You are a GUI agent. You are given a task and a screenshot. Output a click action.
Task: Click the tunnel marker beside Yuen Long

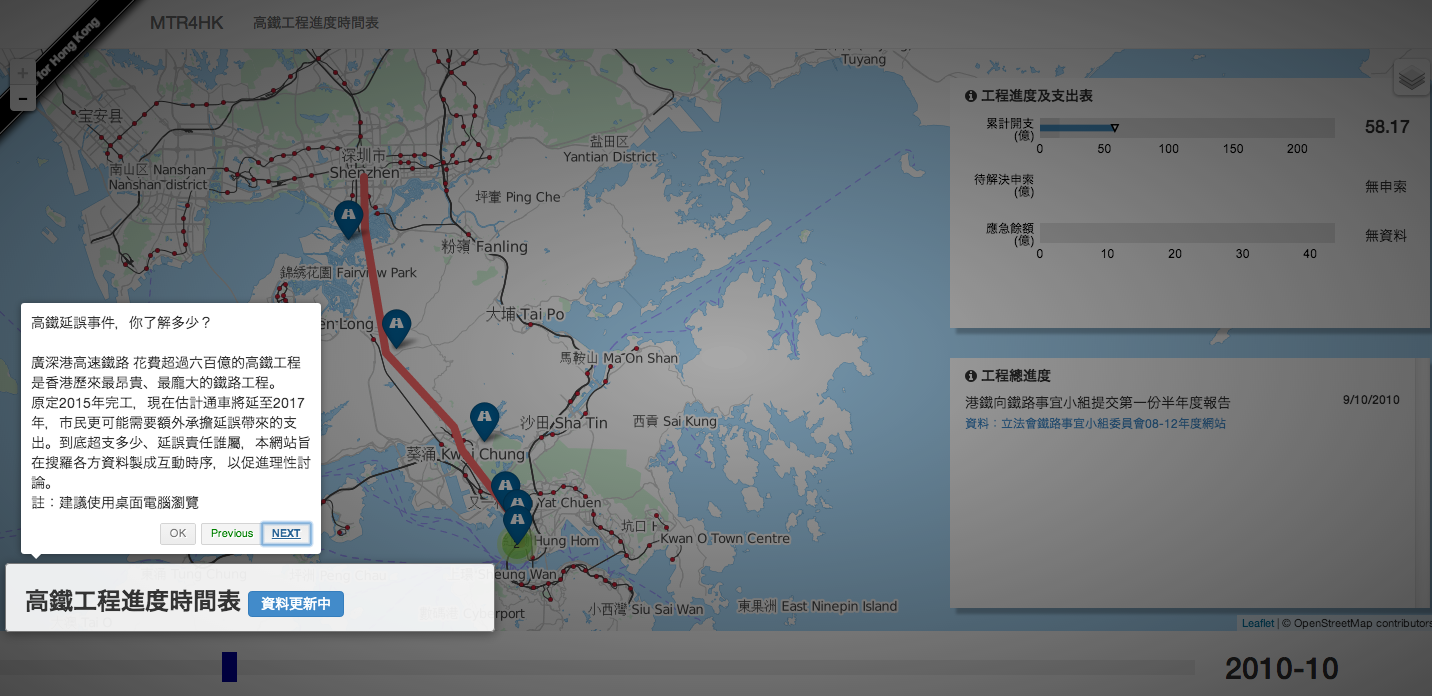pos(397,328)
